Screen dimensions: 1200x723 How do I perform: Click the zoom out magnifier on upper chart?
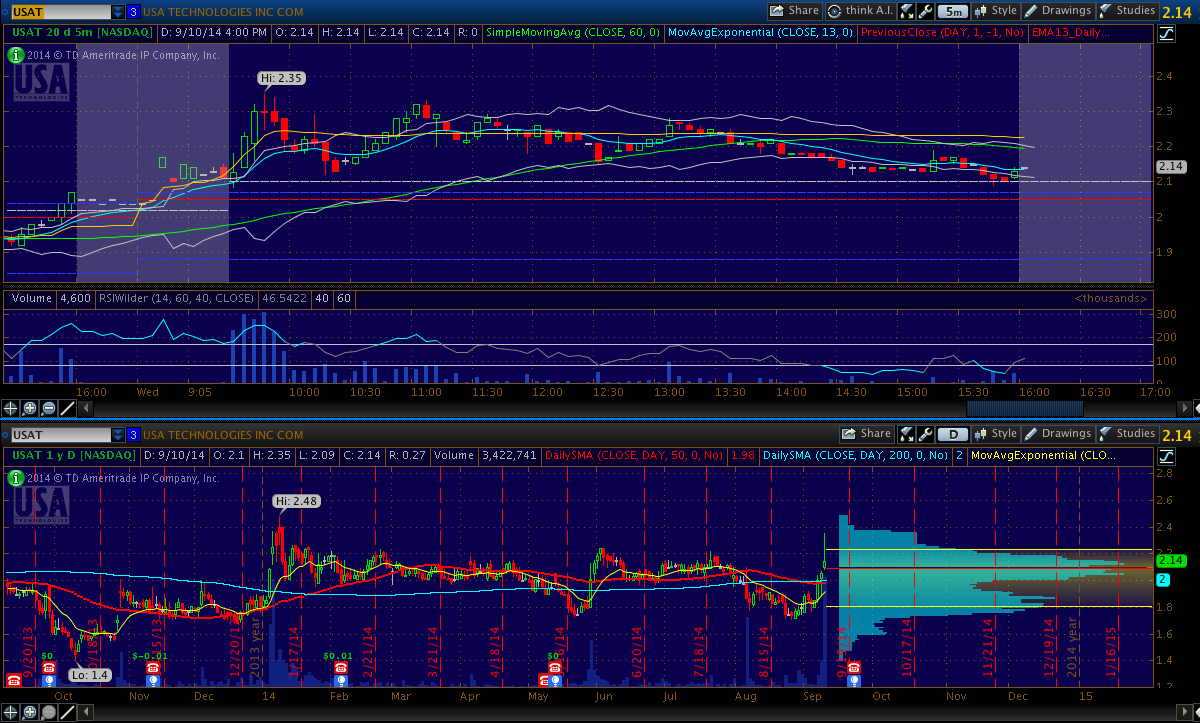(49, 408)
